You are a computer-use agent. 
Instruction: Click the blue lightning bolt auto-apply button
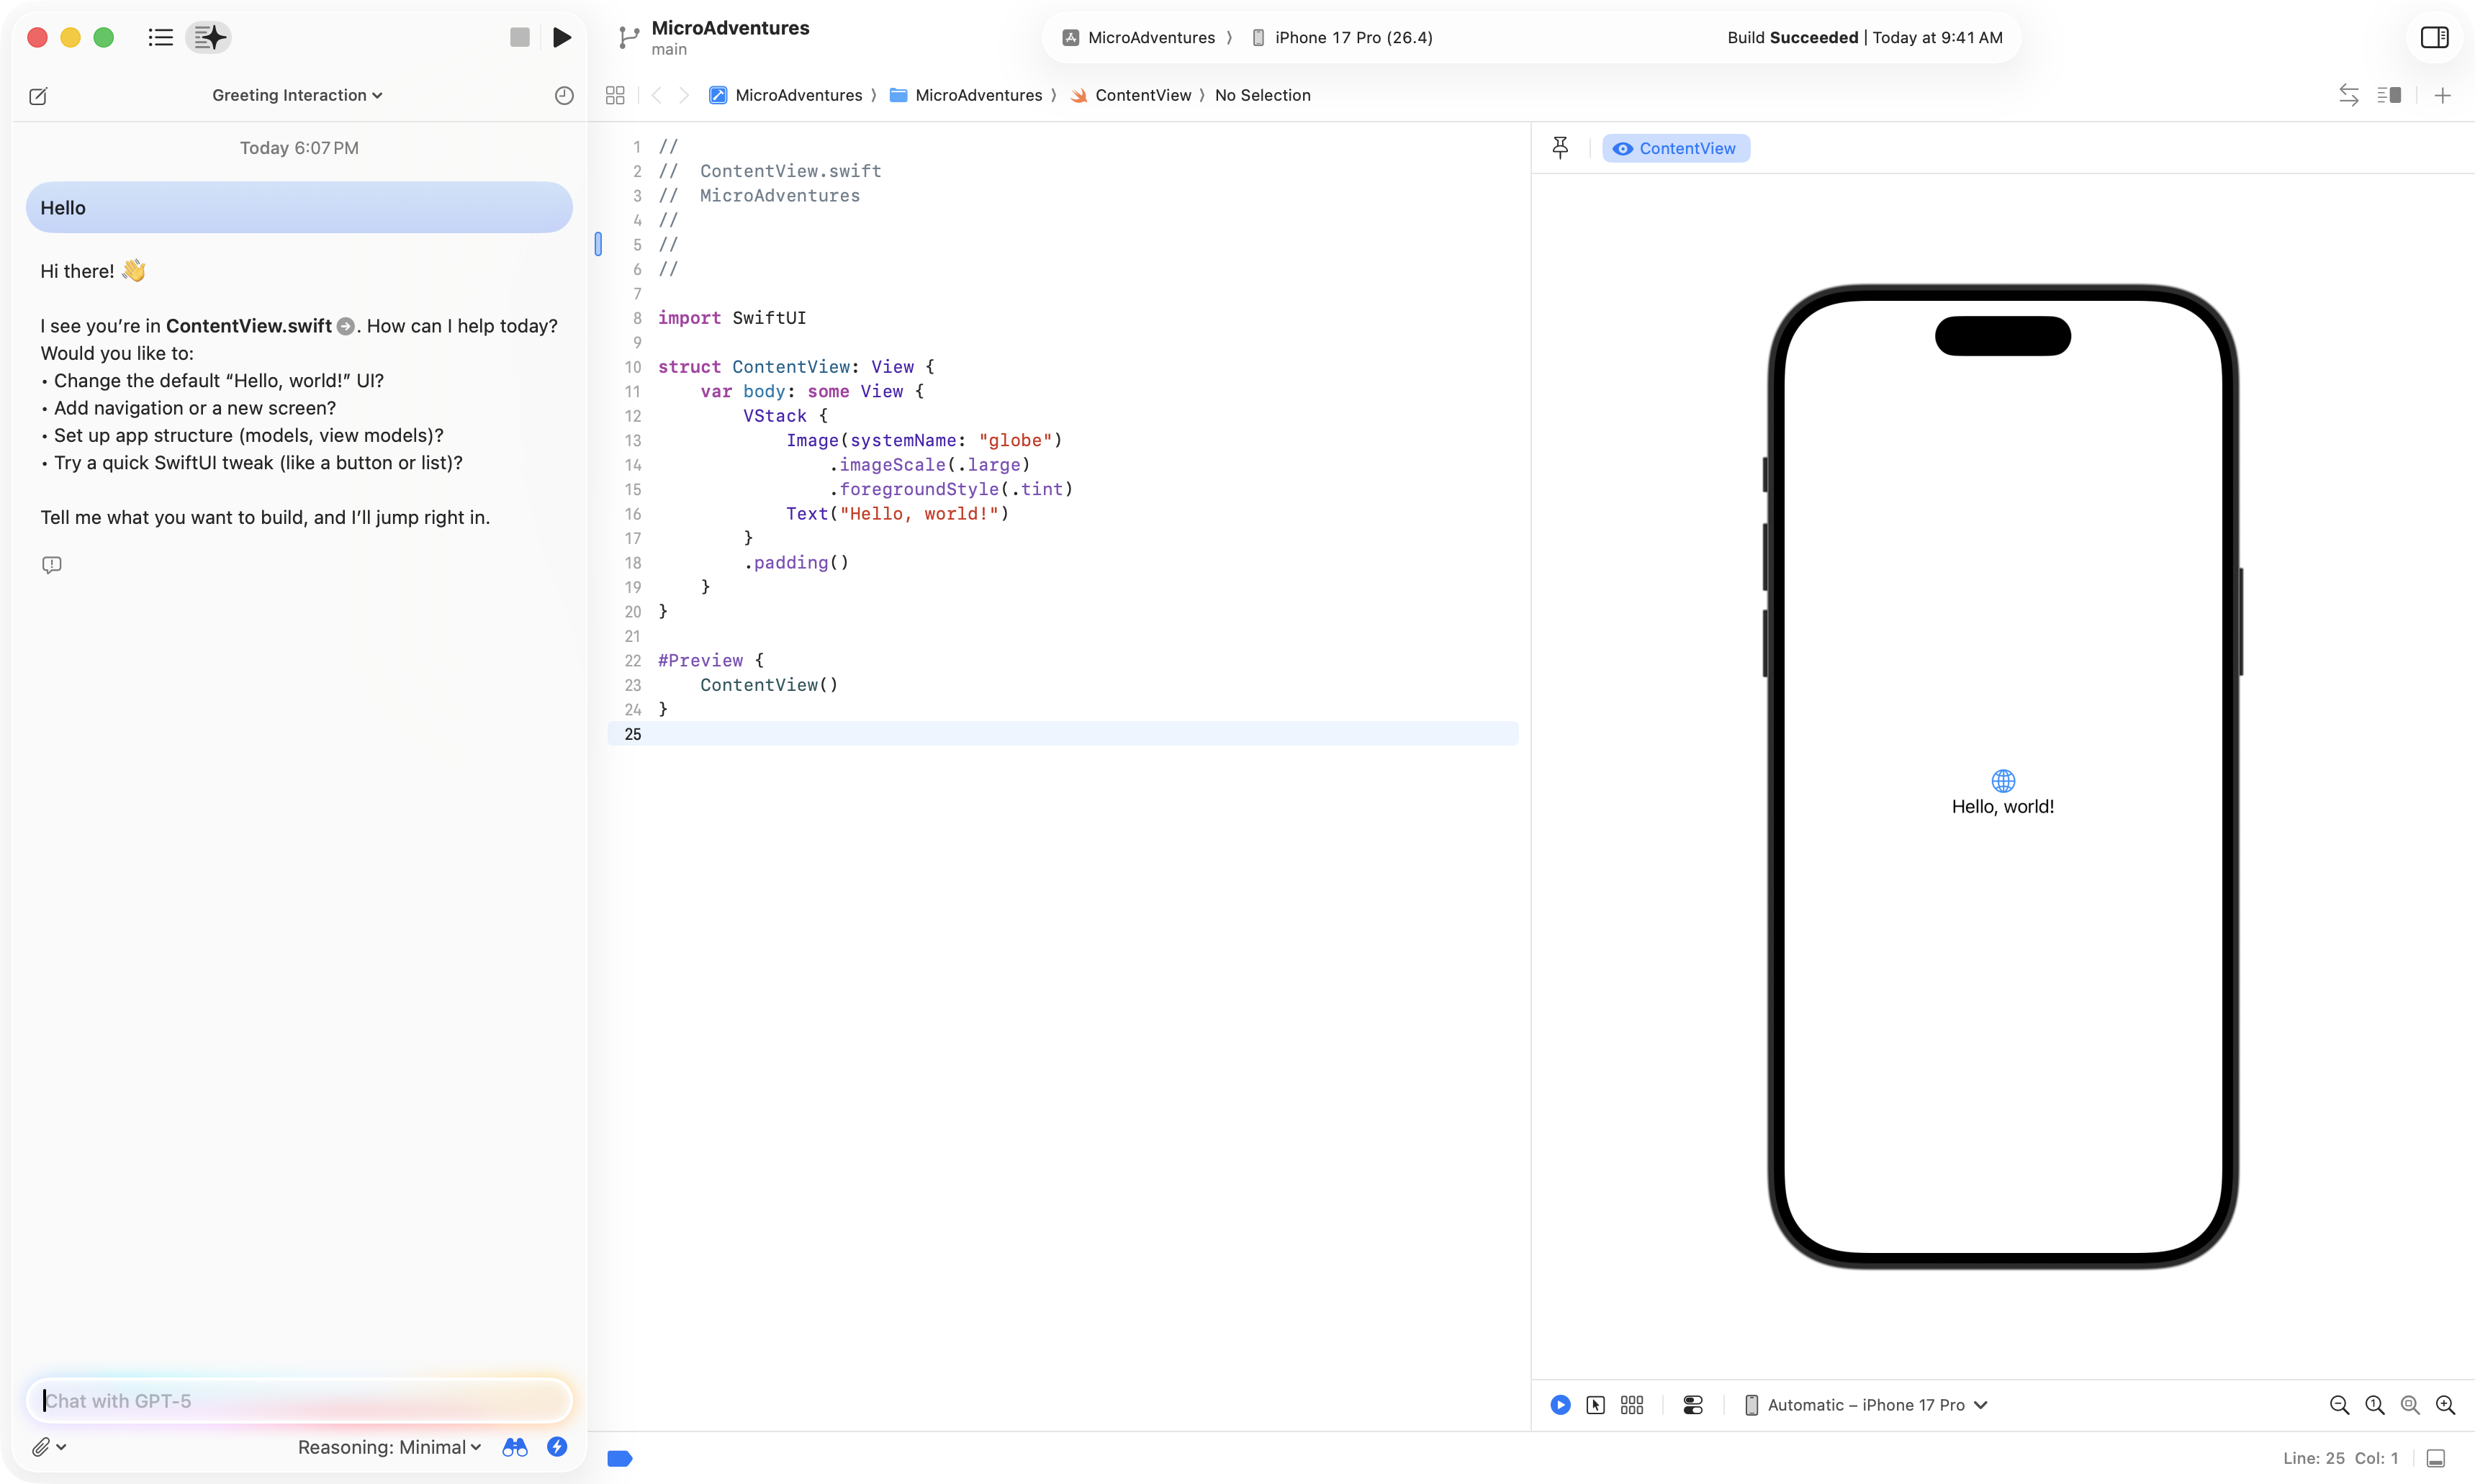coord(557,1447)
